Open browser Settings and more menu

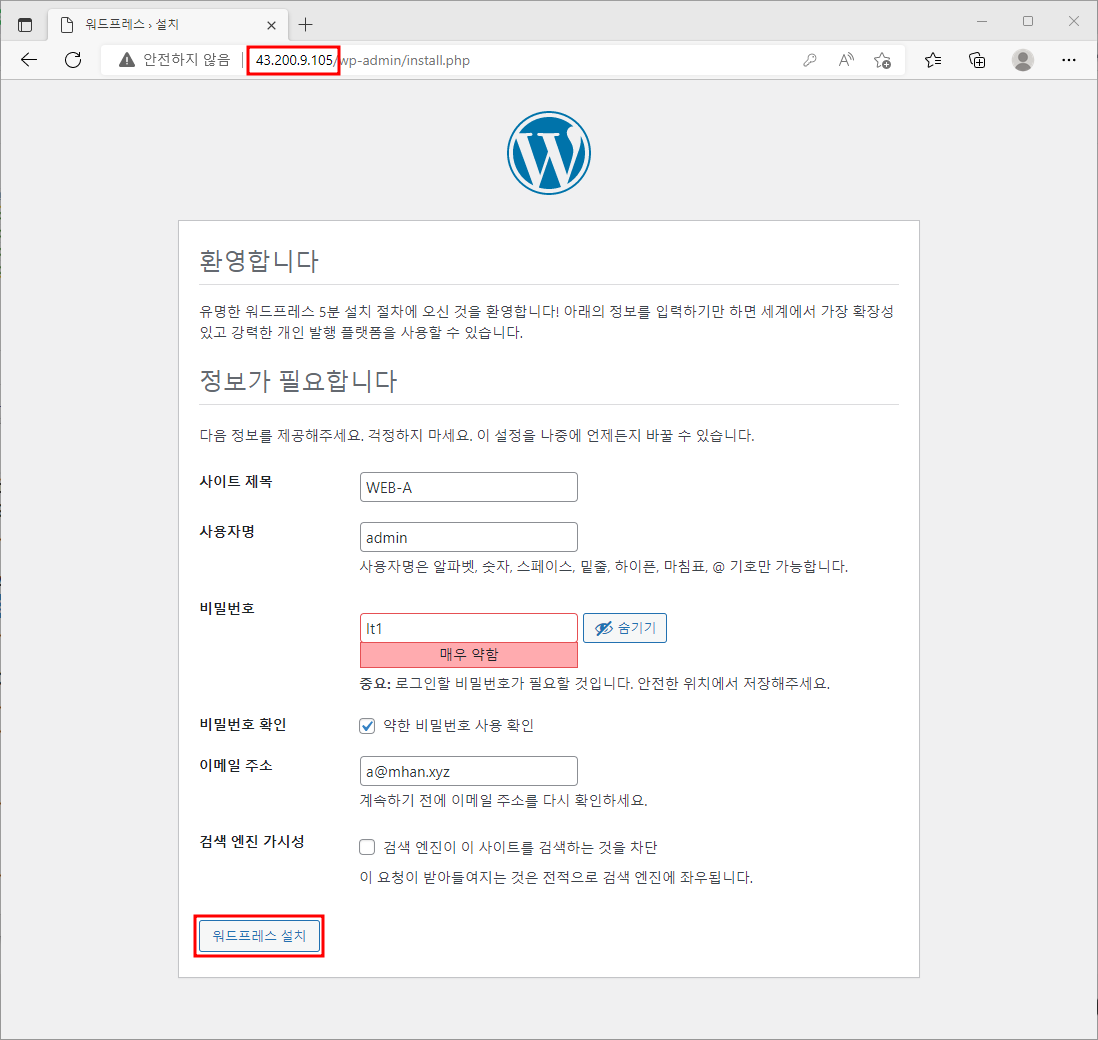click(1069, 60)
